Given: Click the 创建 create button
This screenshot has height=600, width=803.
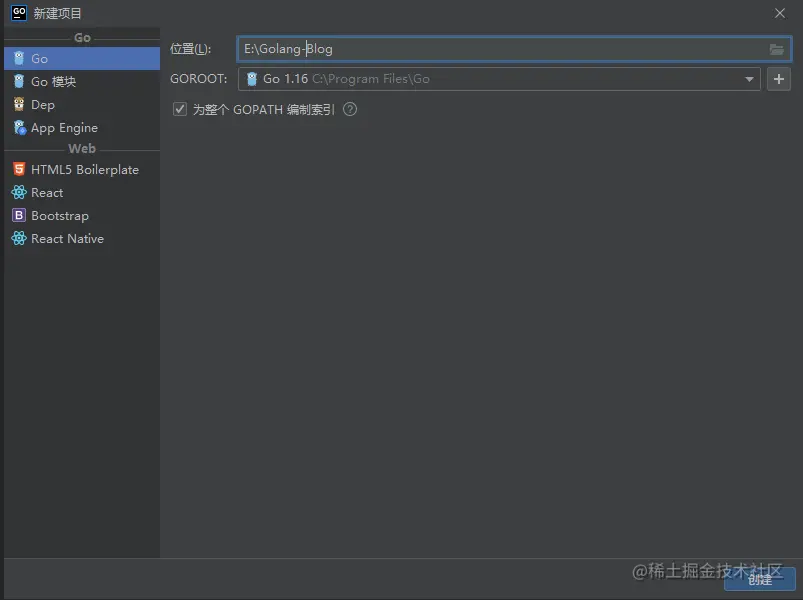Looking at the screenshot, I should click(759, 579).
